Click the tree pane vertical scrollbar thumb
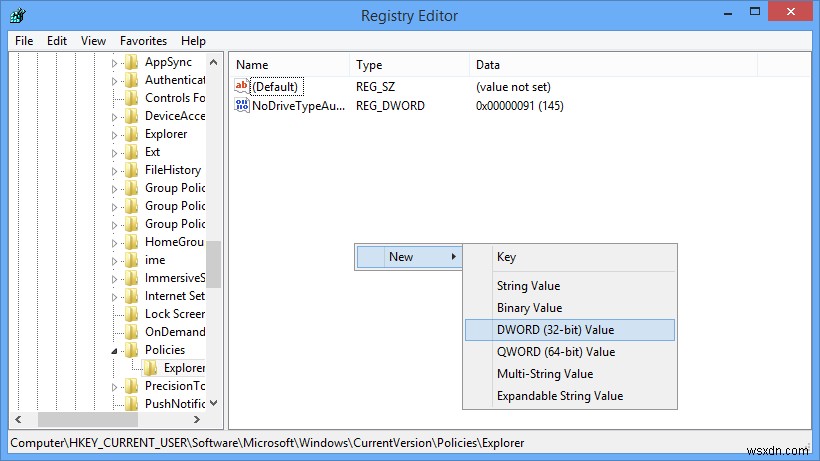 213,265
